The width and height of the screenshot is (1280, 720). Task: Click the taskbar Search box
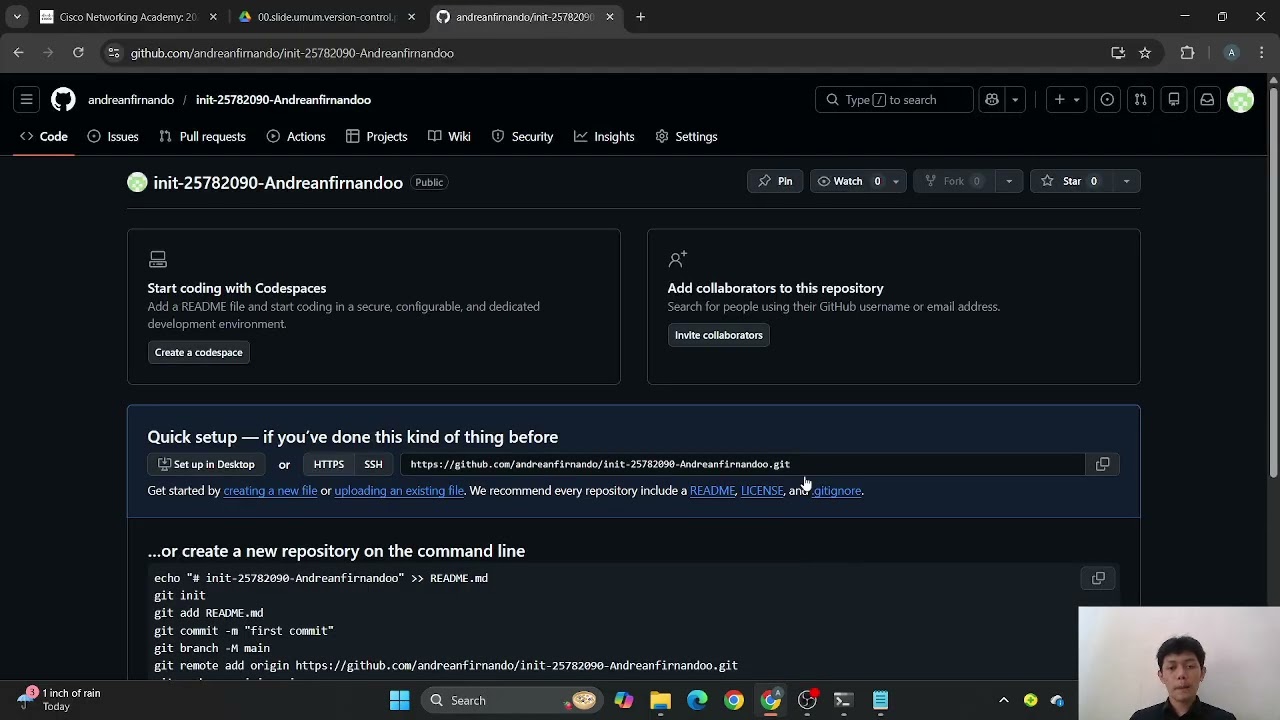pos(510,700)
